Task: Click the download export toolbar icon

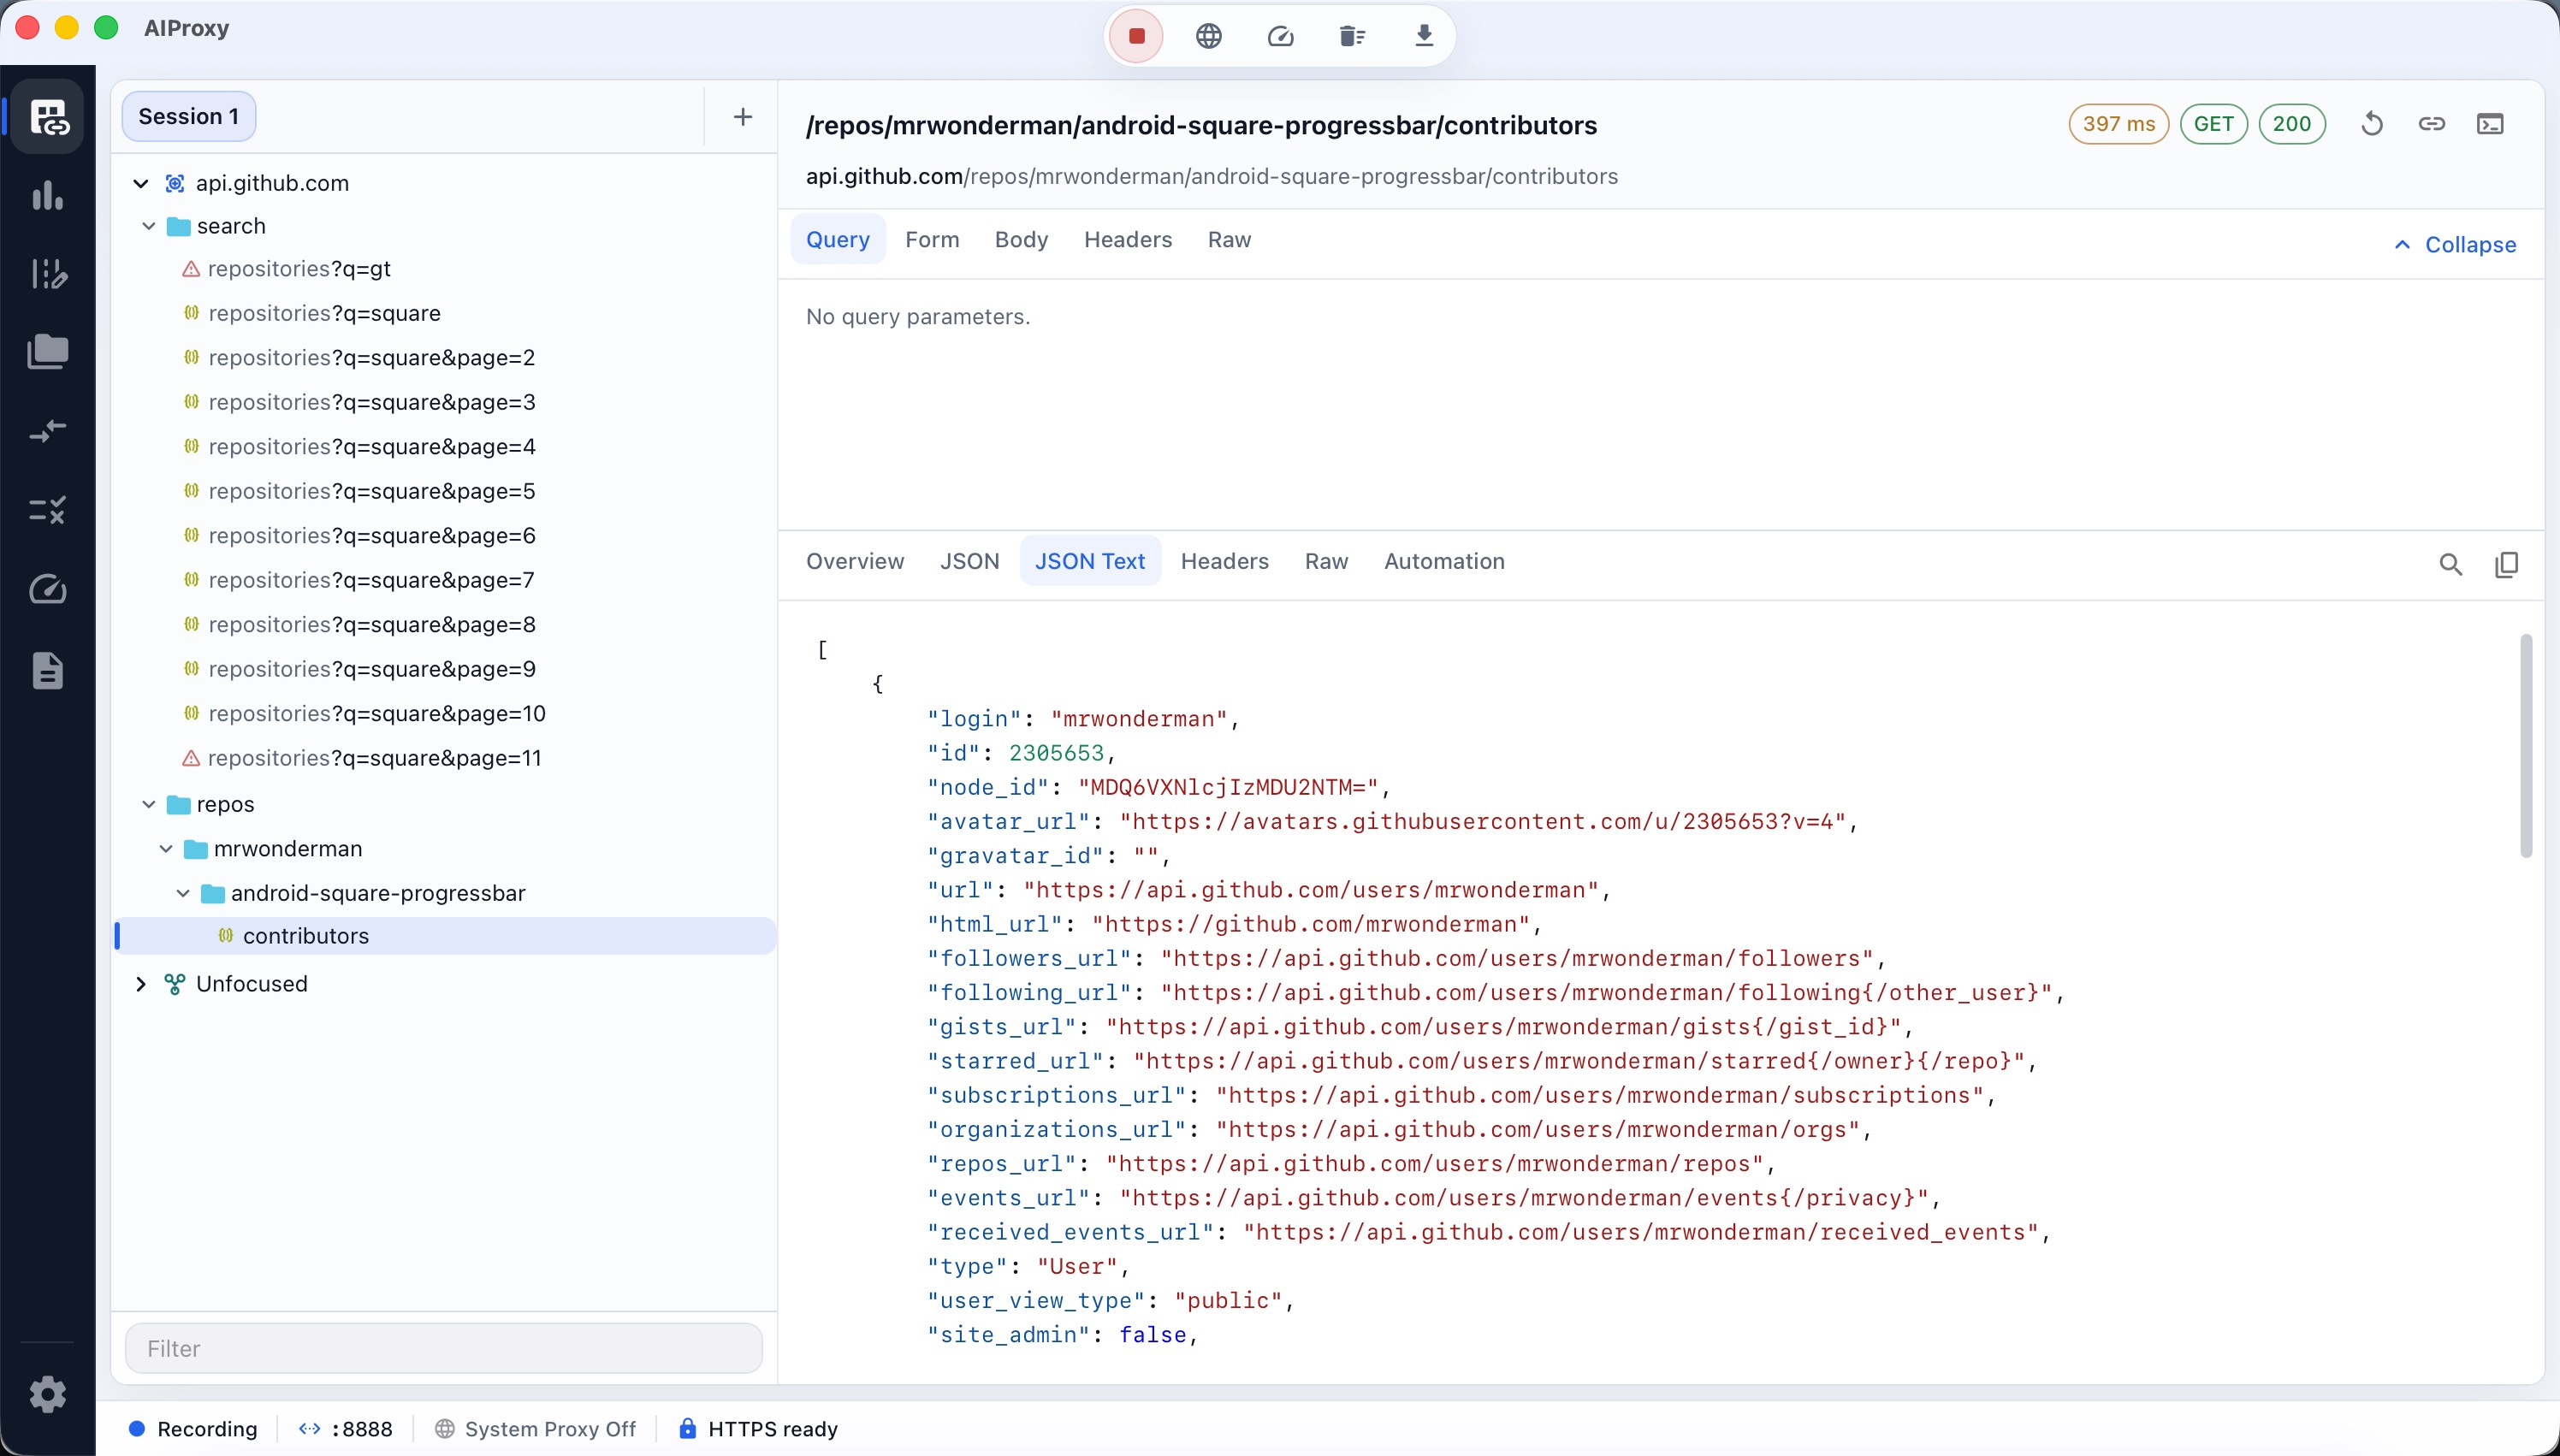Action: (1424, 36)
